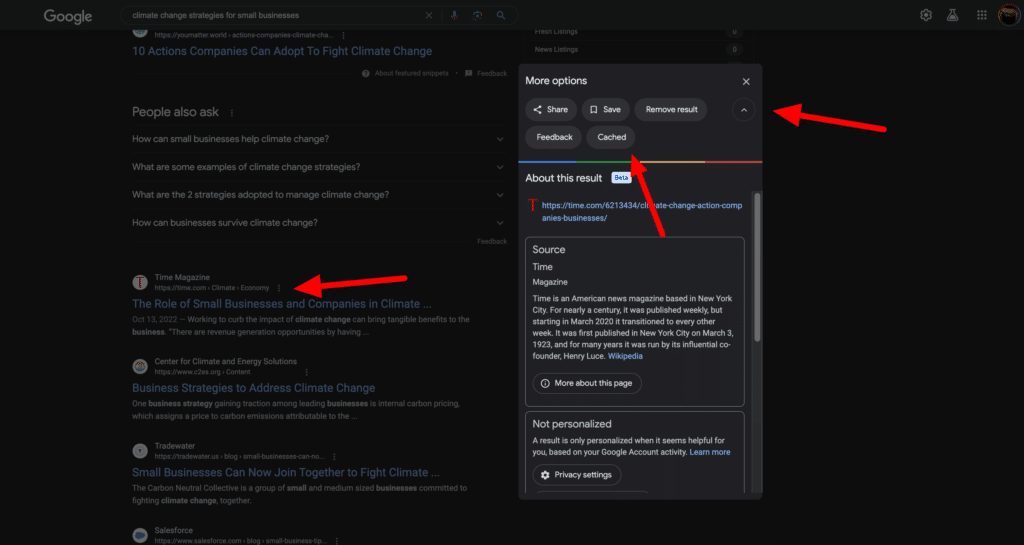The height and width of the screenshot is (545, 1024).
Task: Click the Beta badge
Action: click(x=621, y=178)
